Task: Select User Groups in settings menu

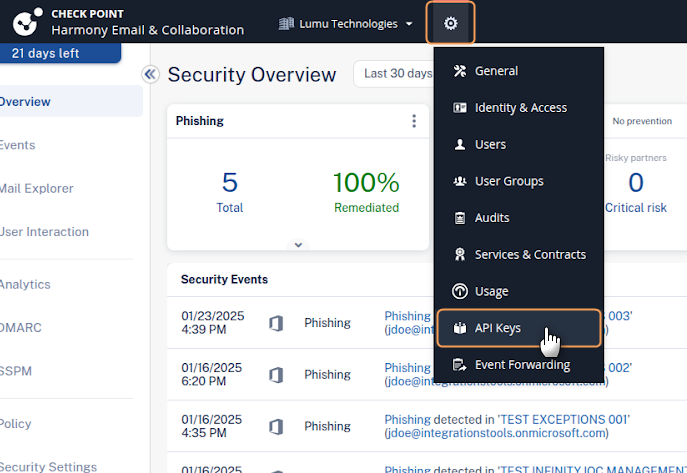Action: [x=508, y=181]
